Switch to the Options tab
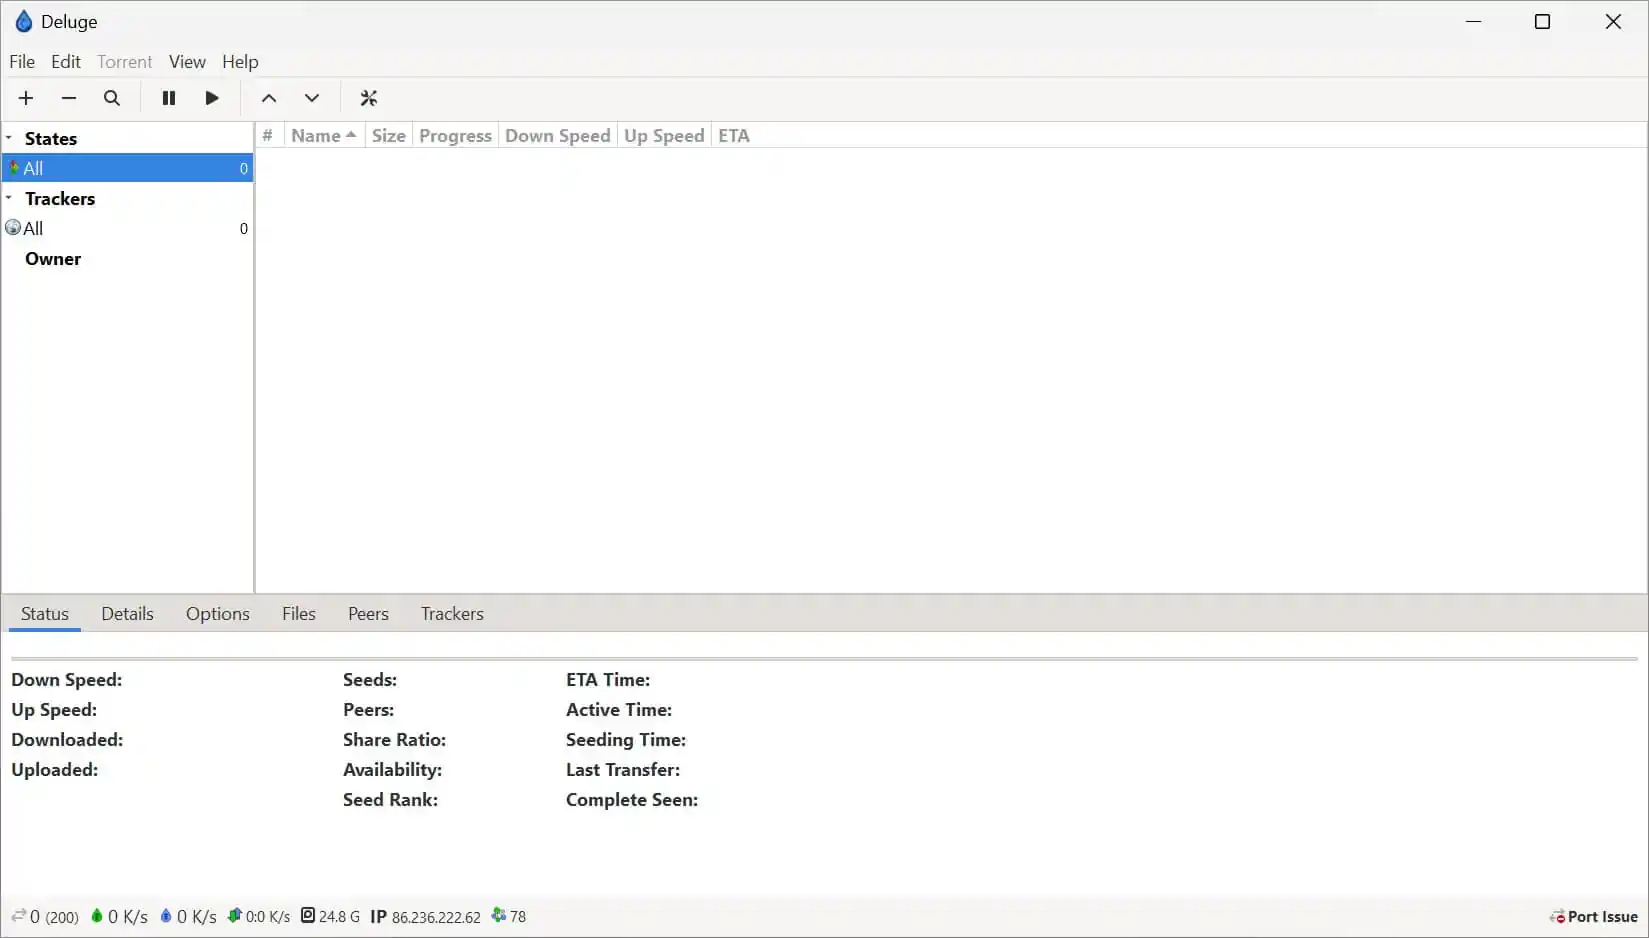The height and width of the screenshot is (938, 1649). click(217, 613)
